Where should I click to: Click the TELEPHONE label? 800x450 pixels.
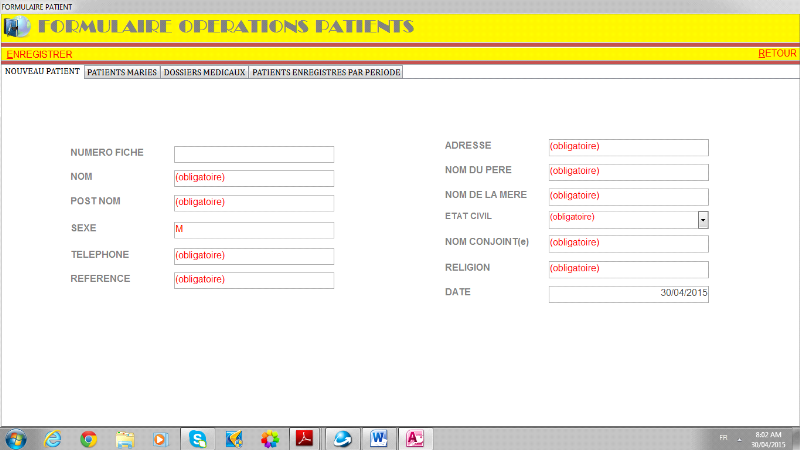100,255
